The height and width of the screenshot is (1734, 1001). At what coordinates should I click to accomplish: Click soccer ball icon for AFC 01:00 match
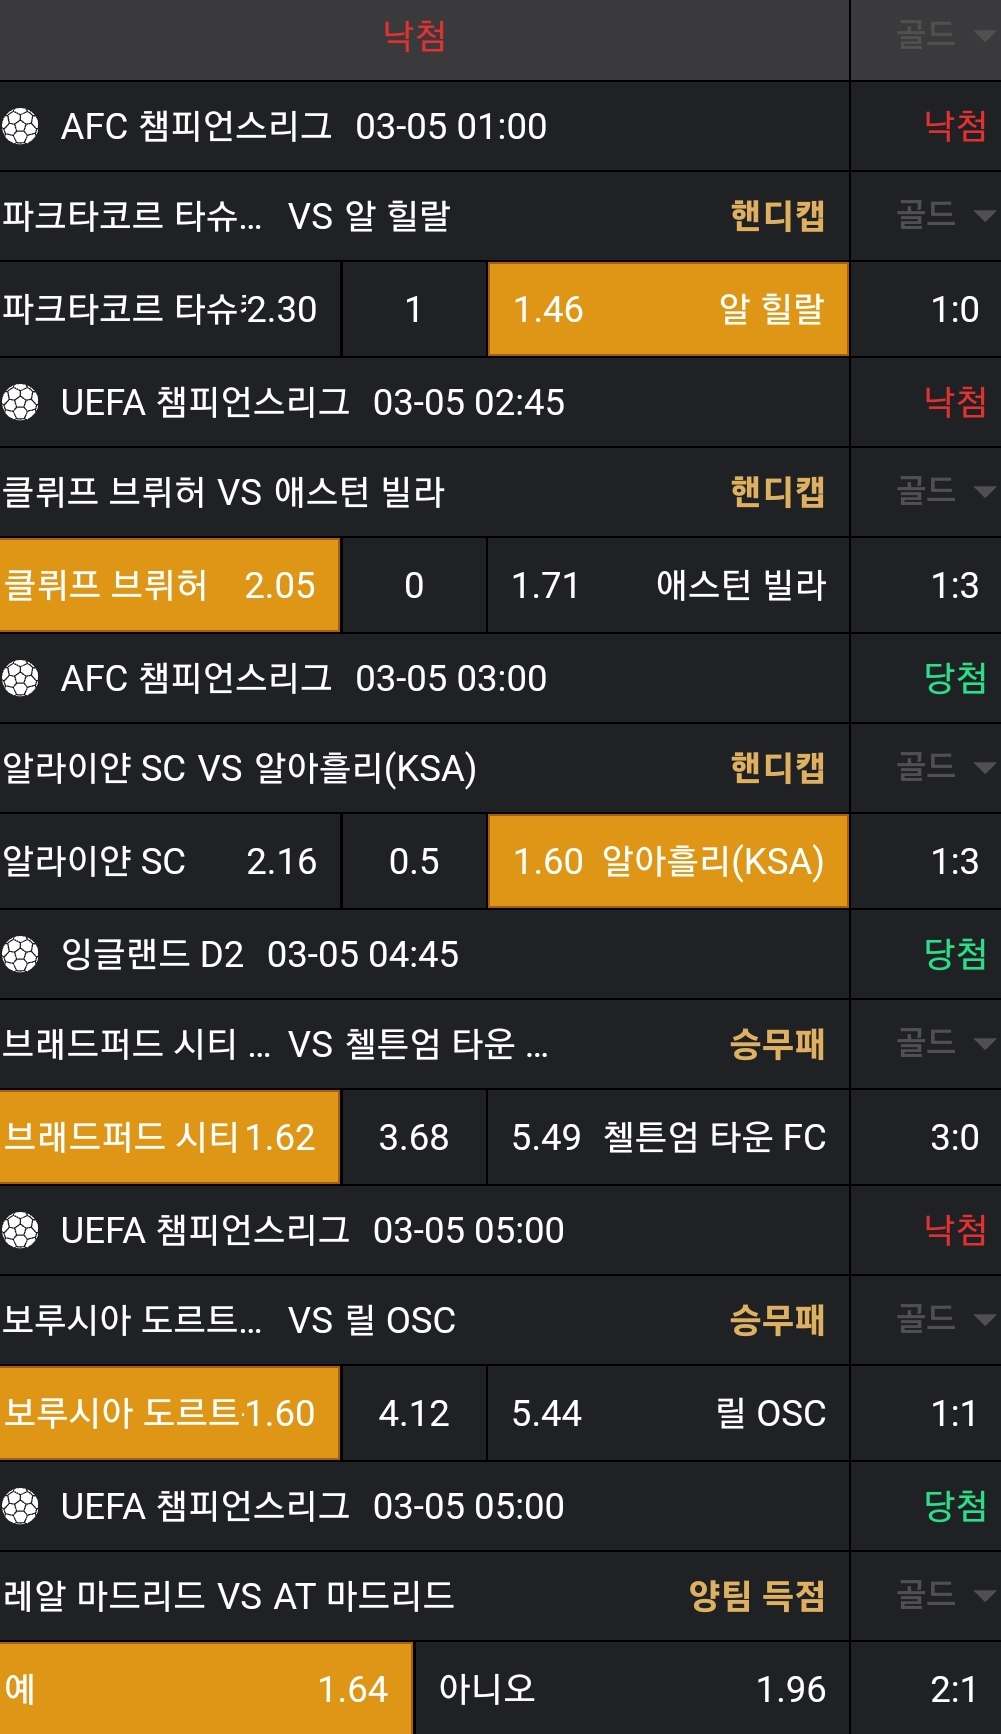pyautogui.click(x=20, y=127)
